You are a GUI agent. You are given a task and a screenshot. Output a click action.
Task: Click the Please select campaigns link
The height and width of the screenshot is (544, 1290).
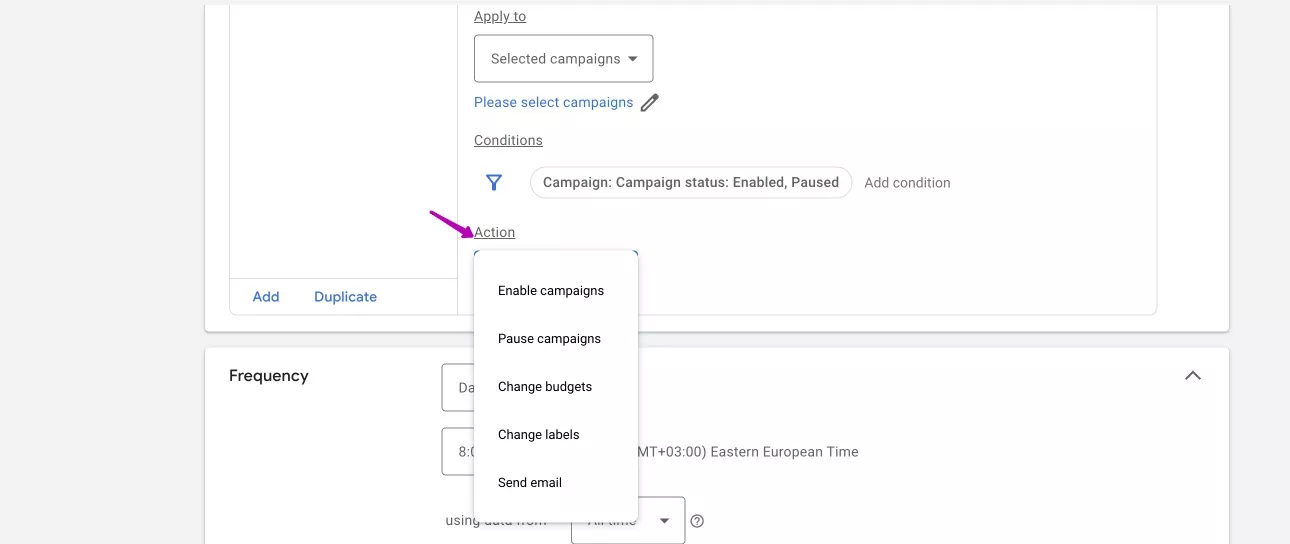pos(553,102)
